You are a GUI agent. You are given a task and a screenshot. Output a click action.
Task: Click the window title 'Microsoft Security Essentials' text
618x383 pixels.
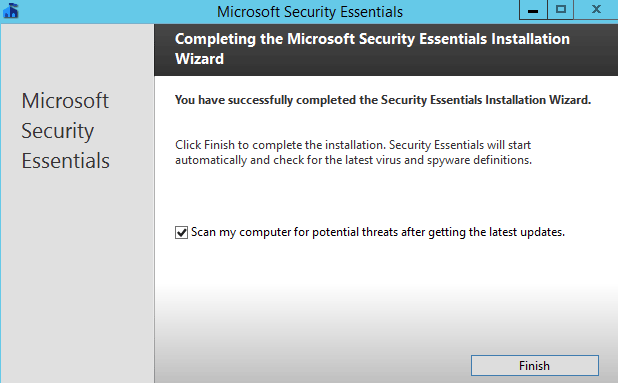click(310, 12)
